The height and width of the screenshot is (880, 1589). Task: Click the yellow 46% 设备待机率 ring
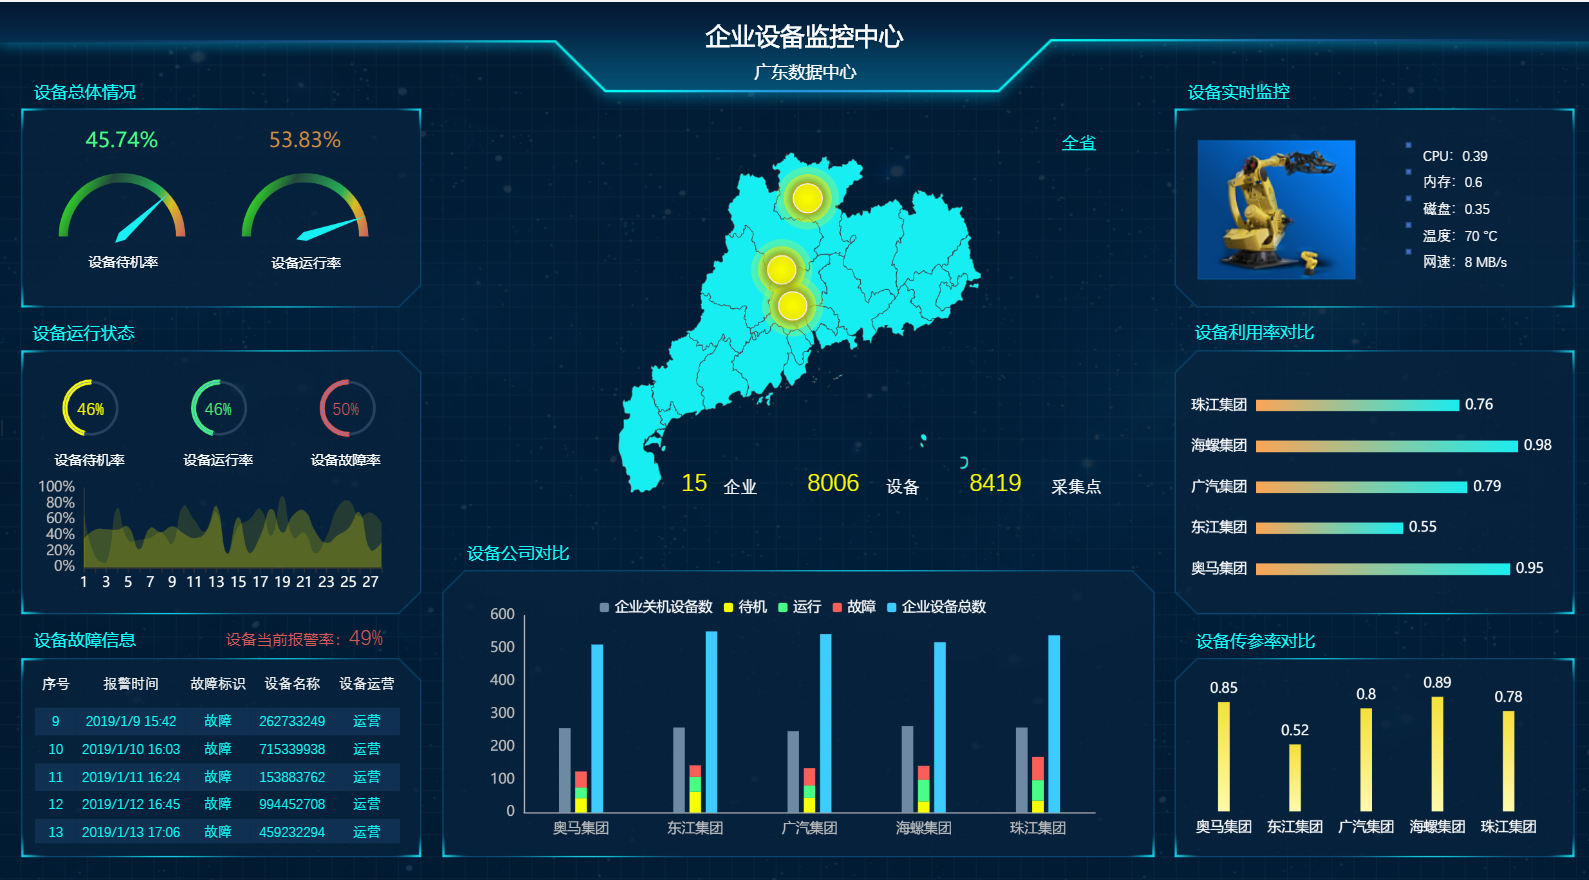pos(90,409)
